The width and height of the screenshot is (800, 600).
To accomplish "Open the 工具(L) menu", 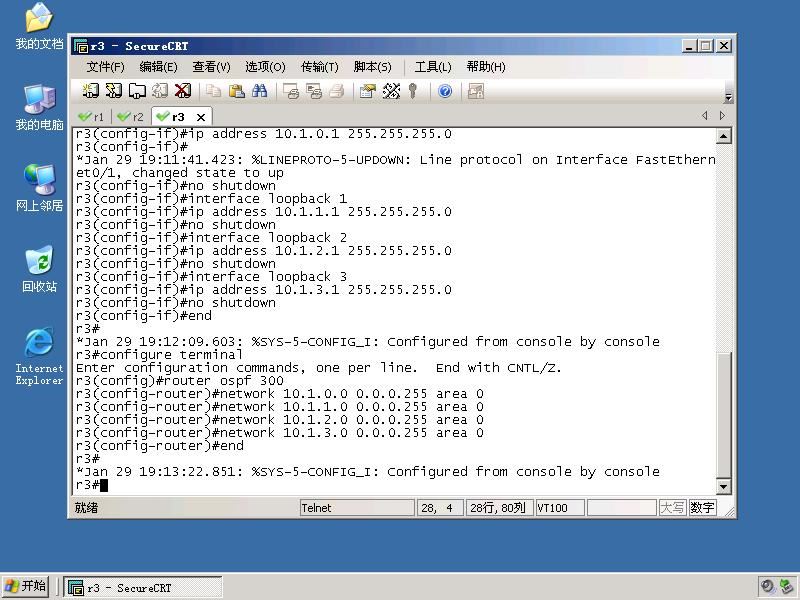I will pos(433,67).
